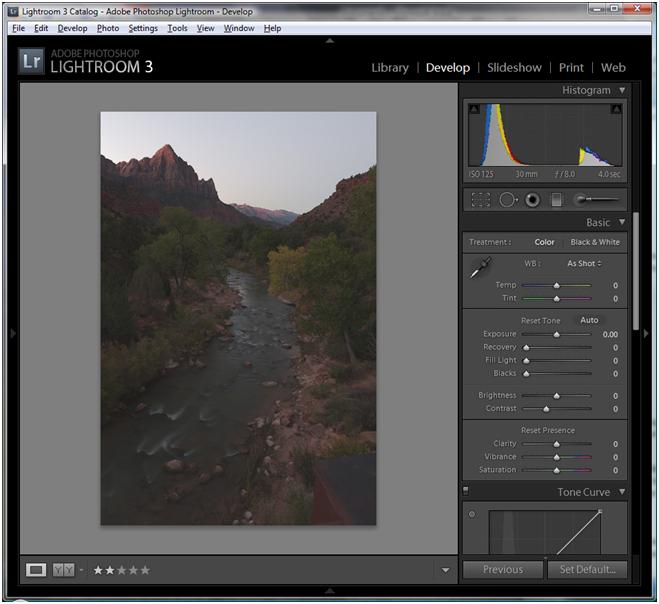
Task: Open the File menu
Action: click(x=18, y=28)
